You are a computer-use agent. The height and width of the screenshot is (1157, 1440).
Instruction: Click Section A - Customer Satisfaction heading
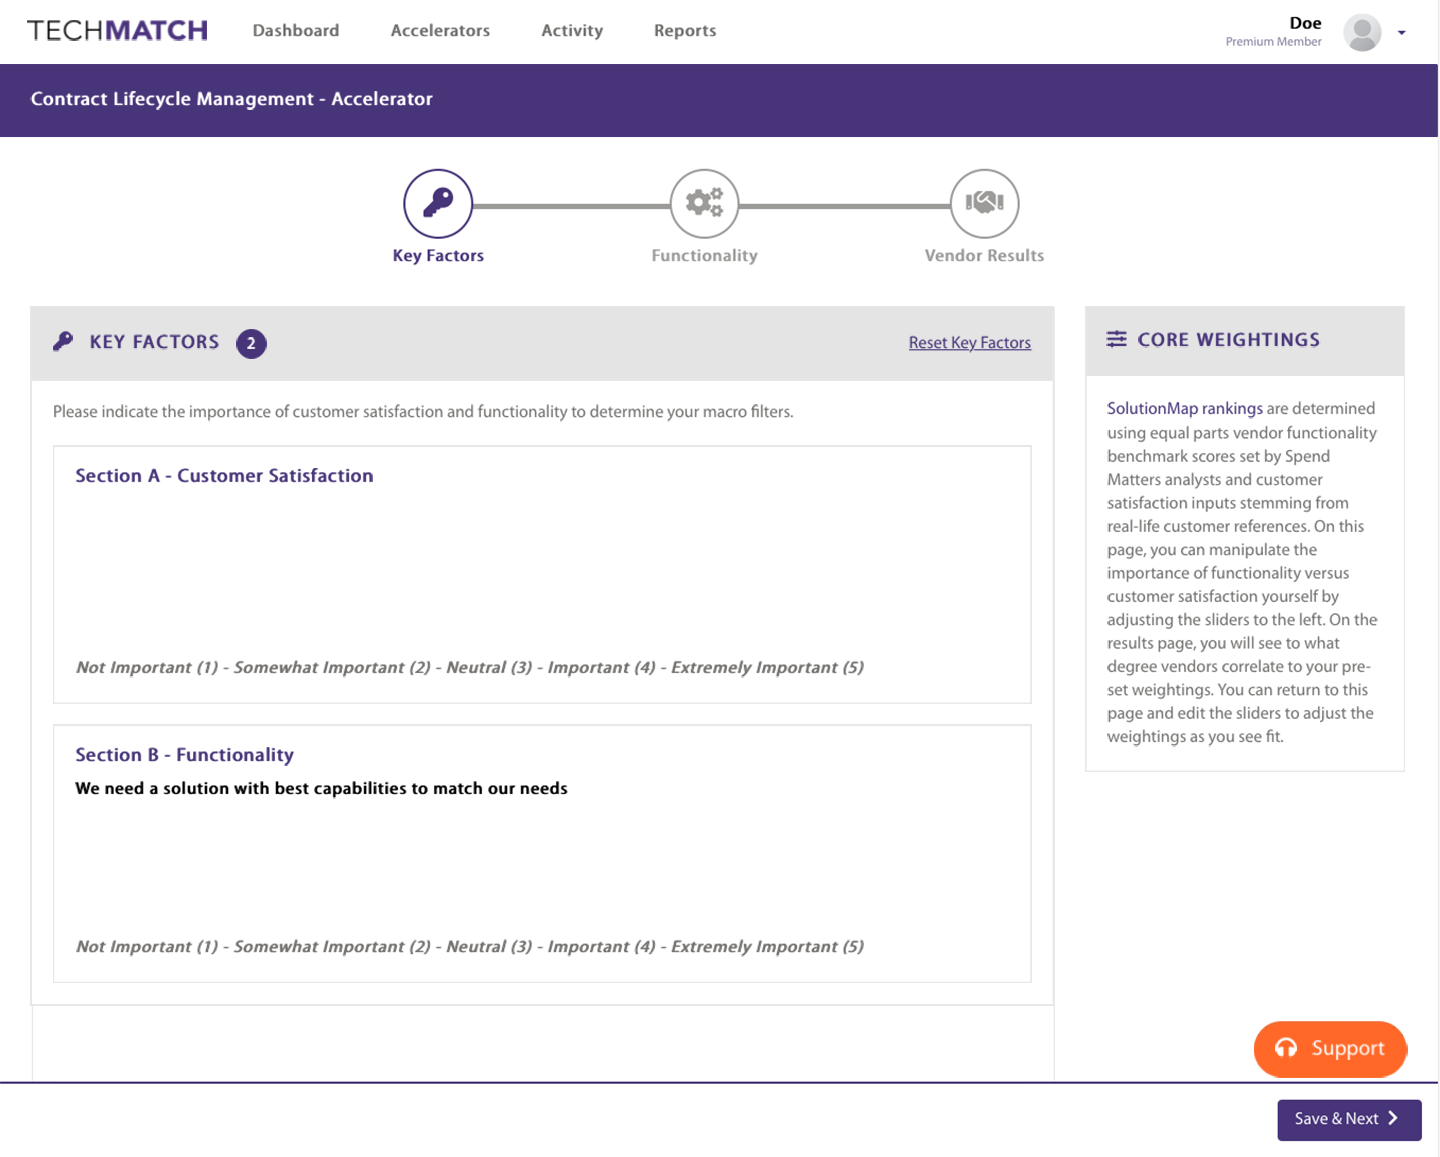(x=224, y=476)
